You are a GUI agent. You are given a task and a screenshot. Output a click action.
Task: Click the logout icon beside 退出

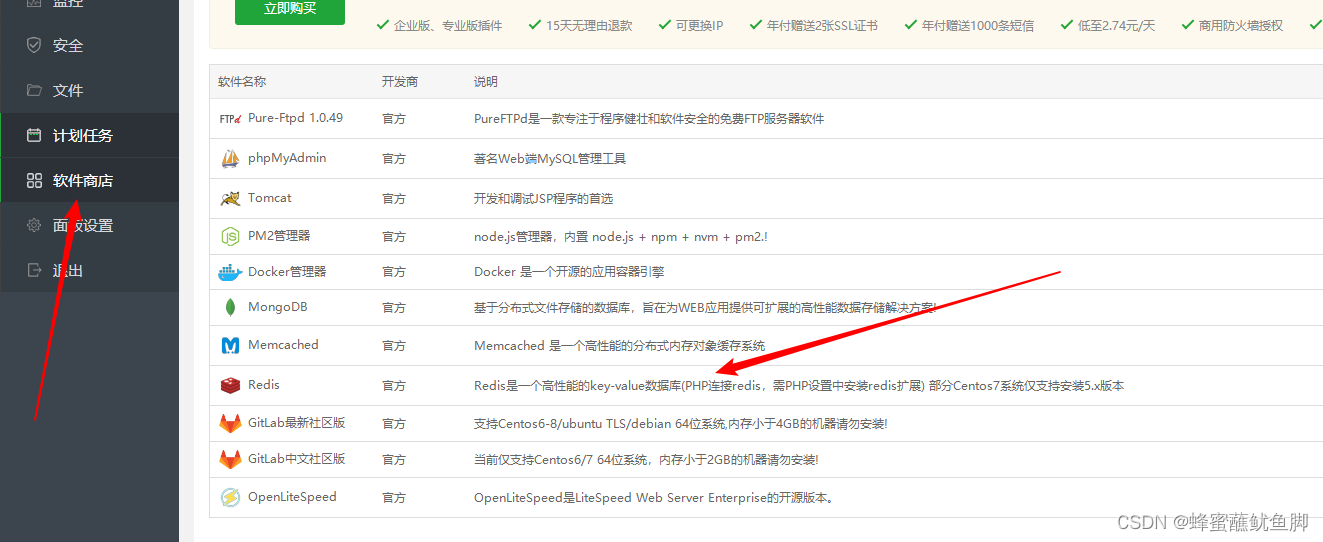pyautogui.click(x=34, y=271)
